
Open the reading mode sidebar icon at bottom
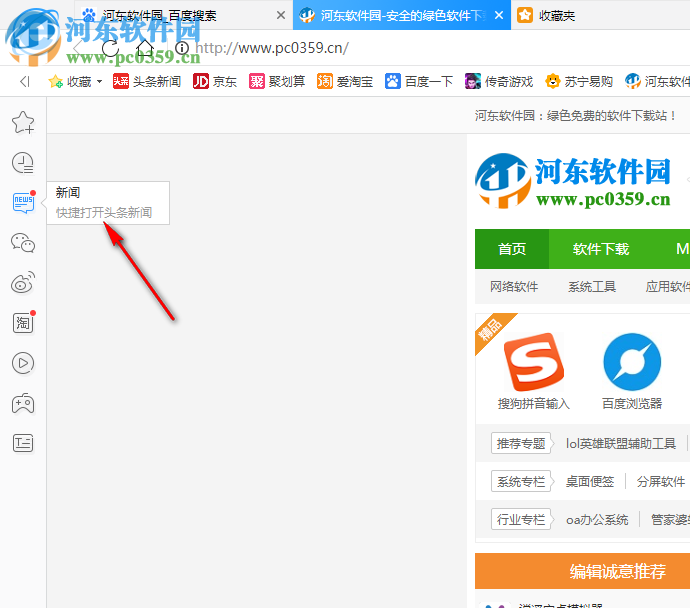pyautogui.click(x=23, y=443)
